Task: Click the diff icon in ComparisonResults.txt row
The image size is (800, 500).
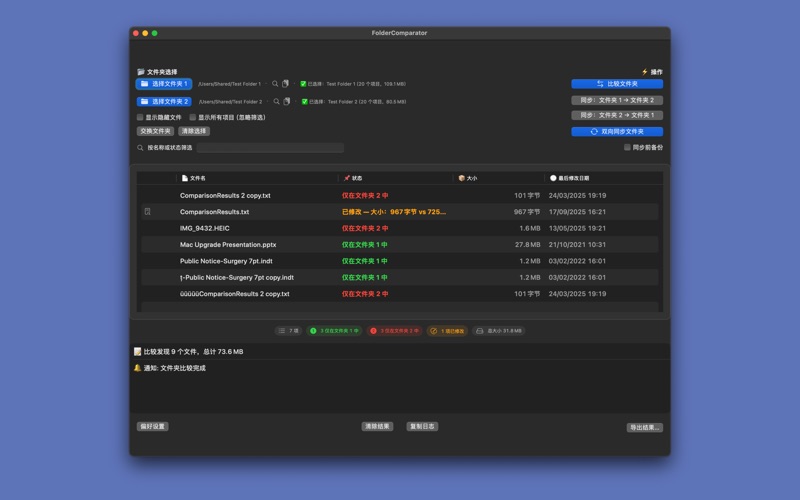Action: pos(147,212)
